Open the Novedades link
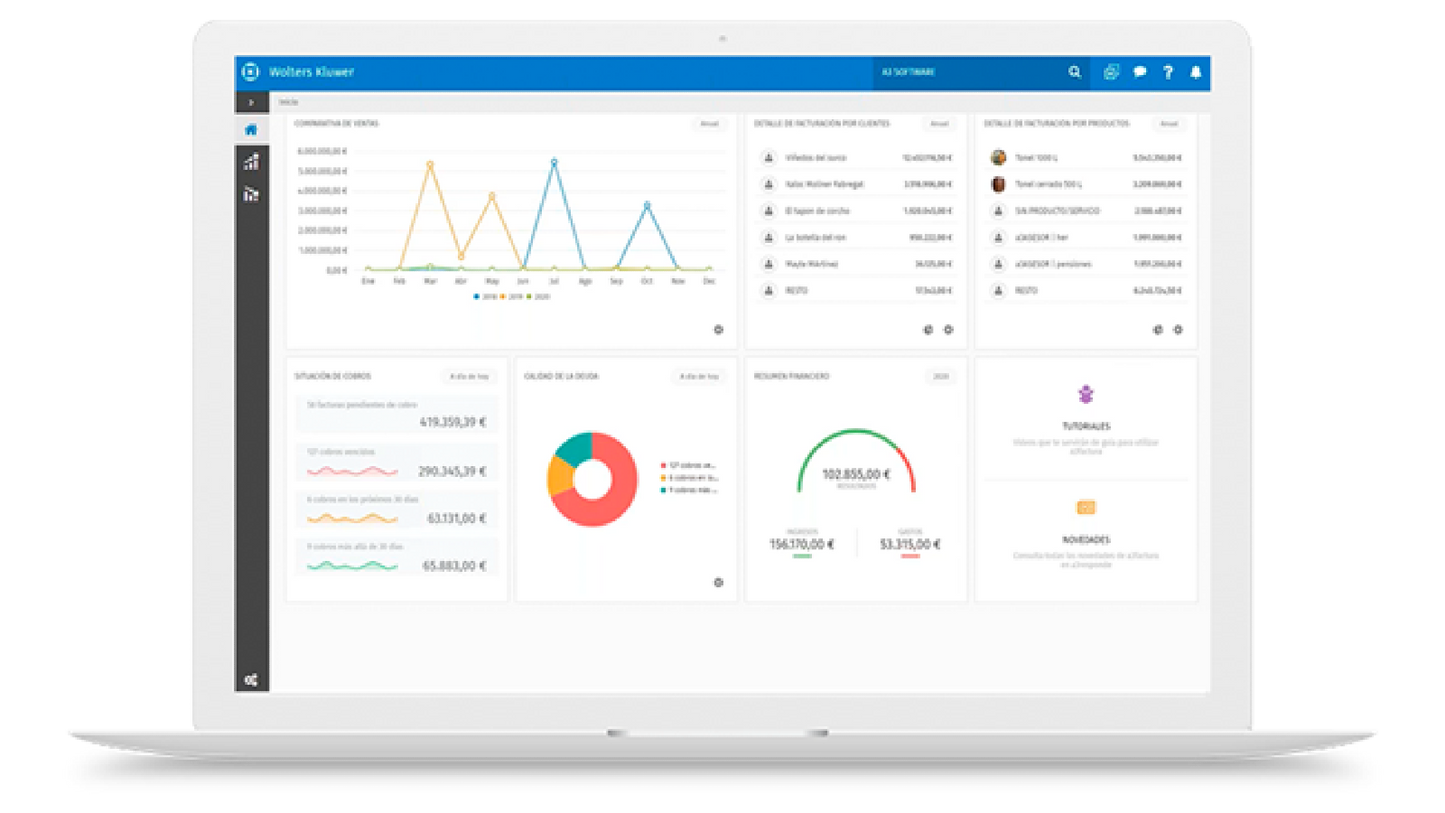The image size is (1445, 813). [x=1085, y=539]
